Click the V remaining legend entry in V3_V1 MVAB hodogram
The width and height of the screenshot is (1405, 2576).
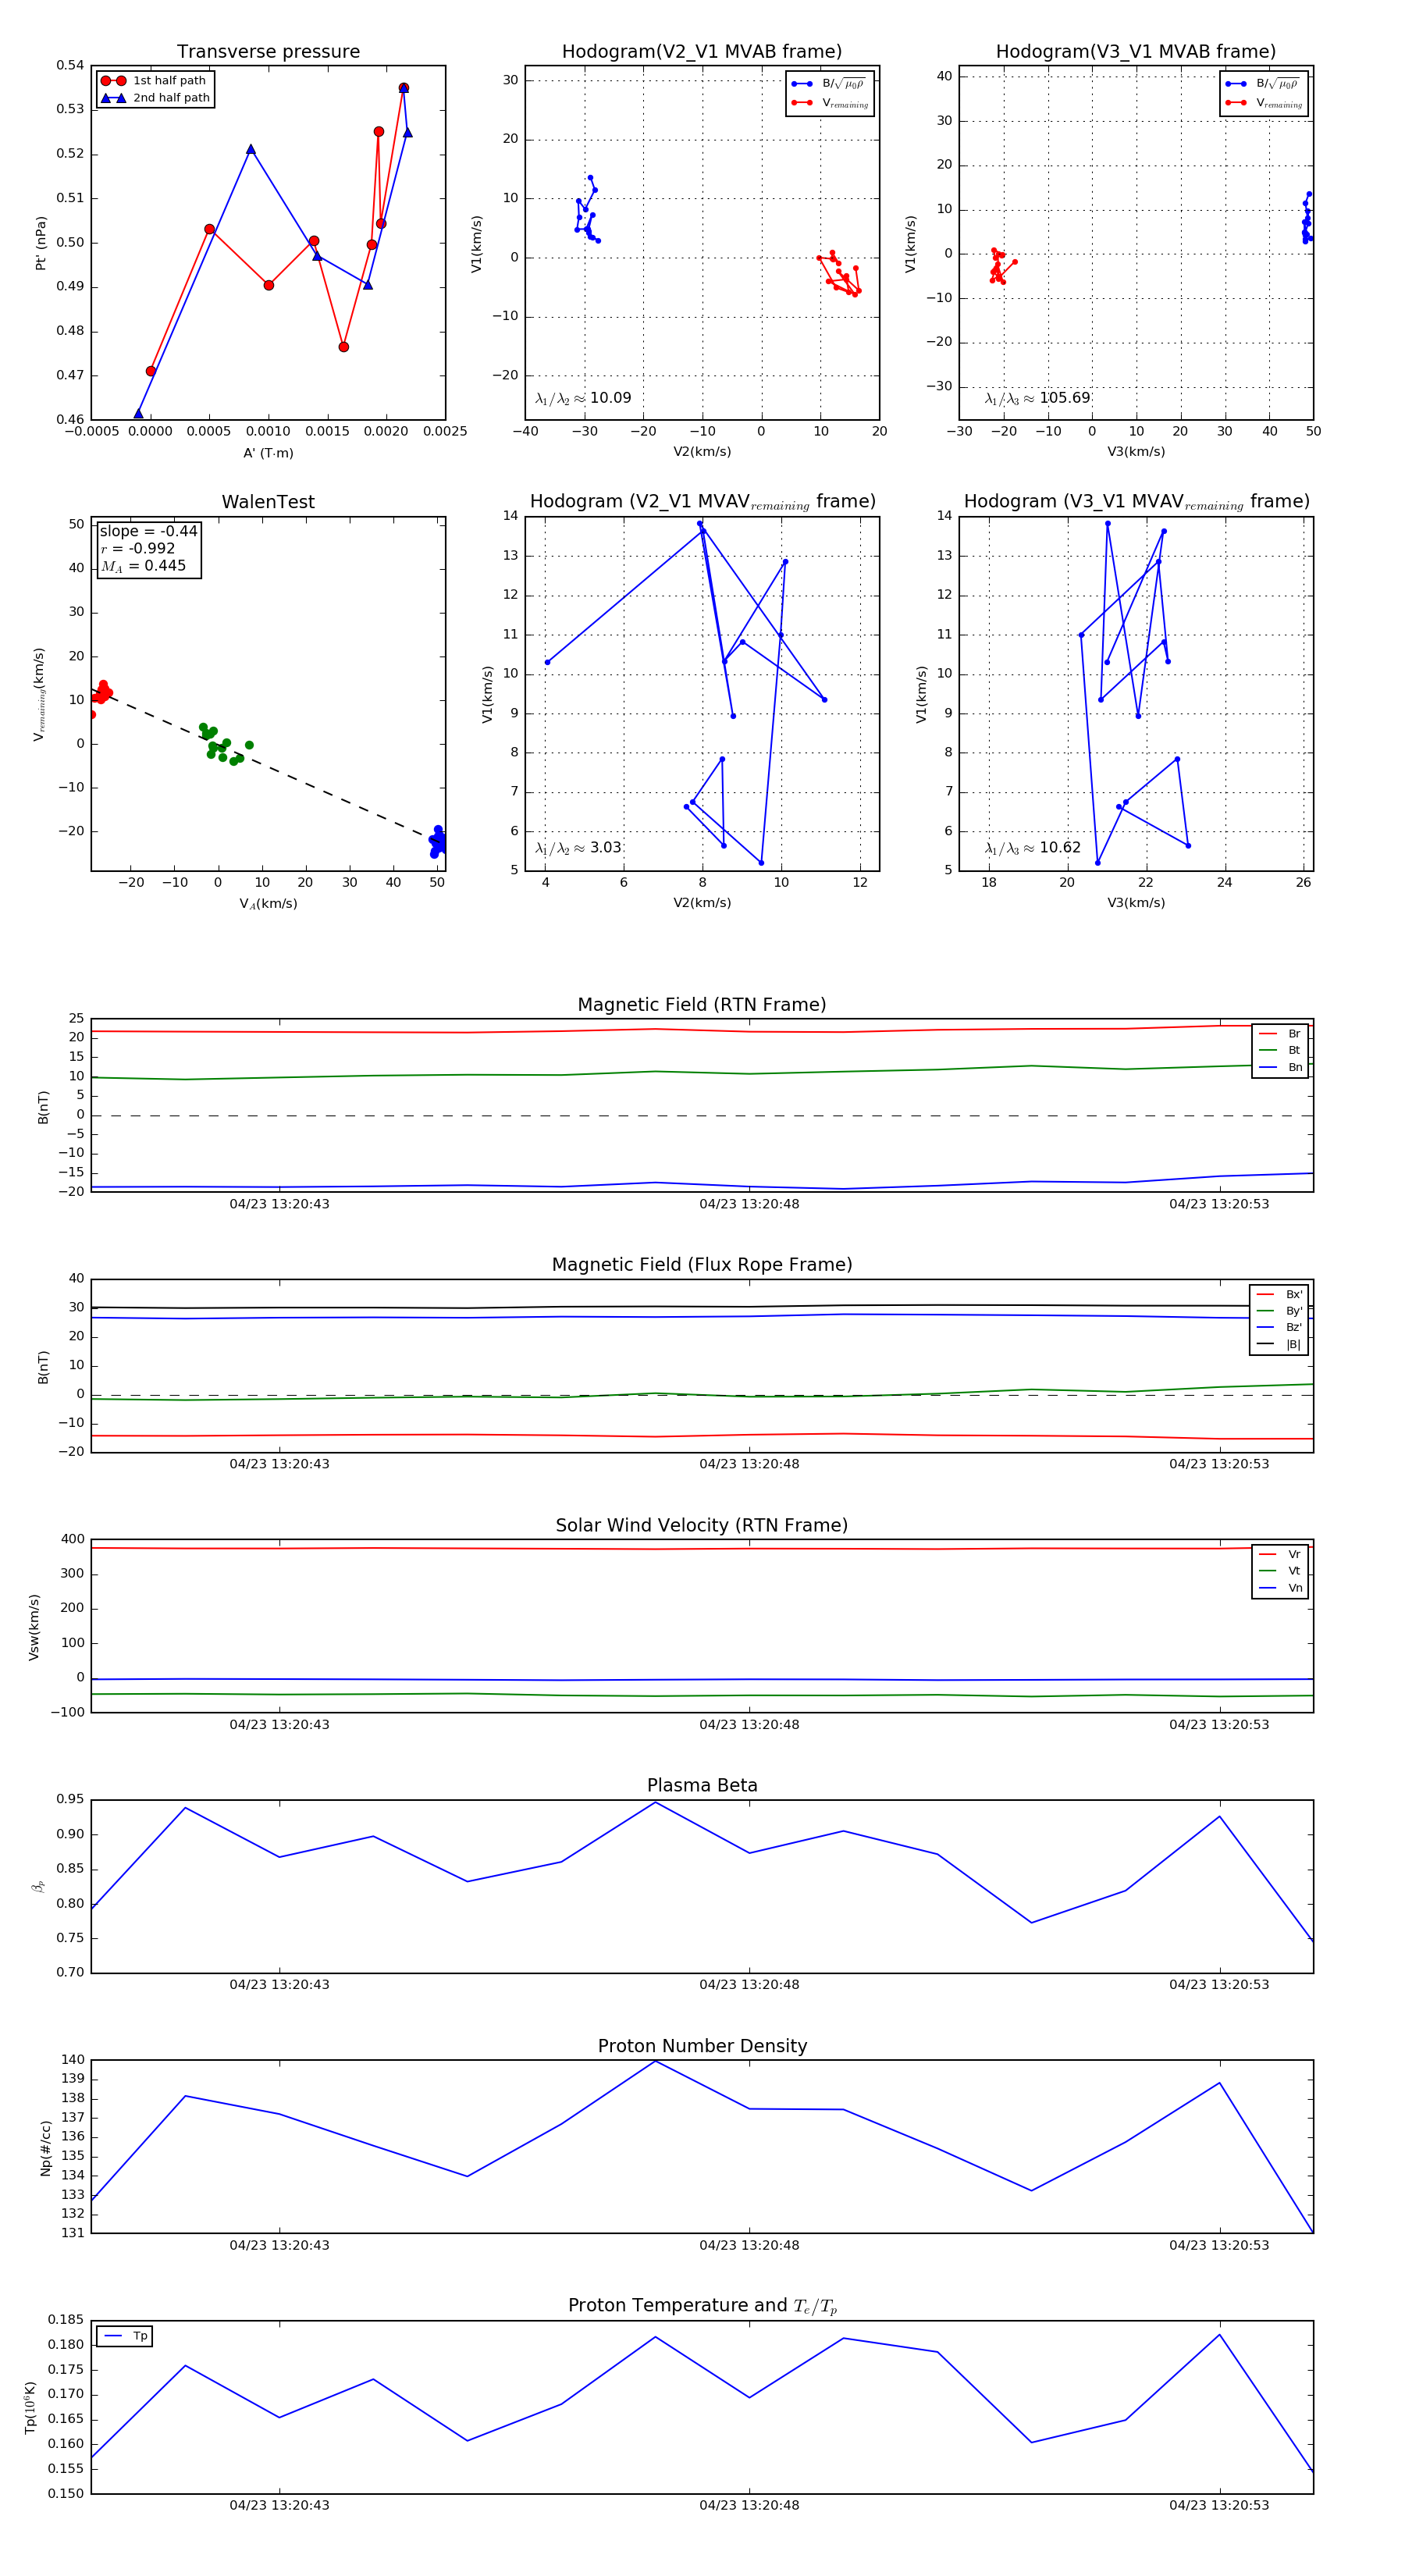pos(1264,103)
